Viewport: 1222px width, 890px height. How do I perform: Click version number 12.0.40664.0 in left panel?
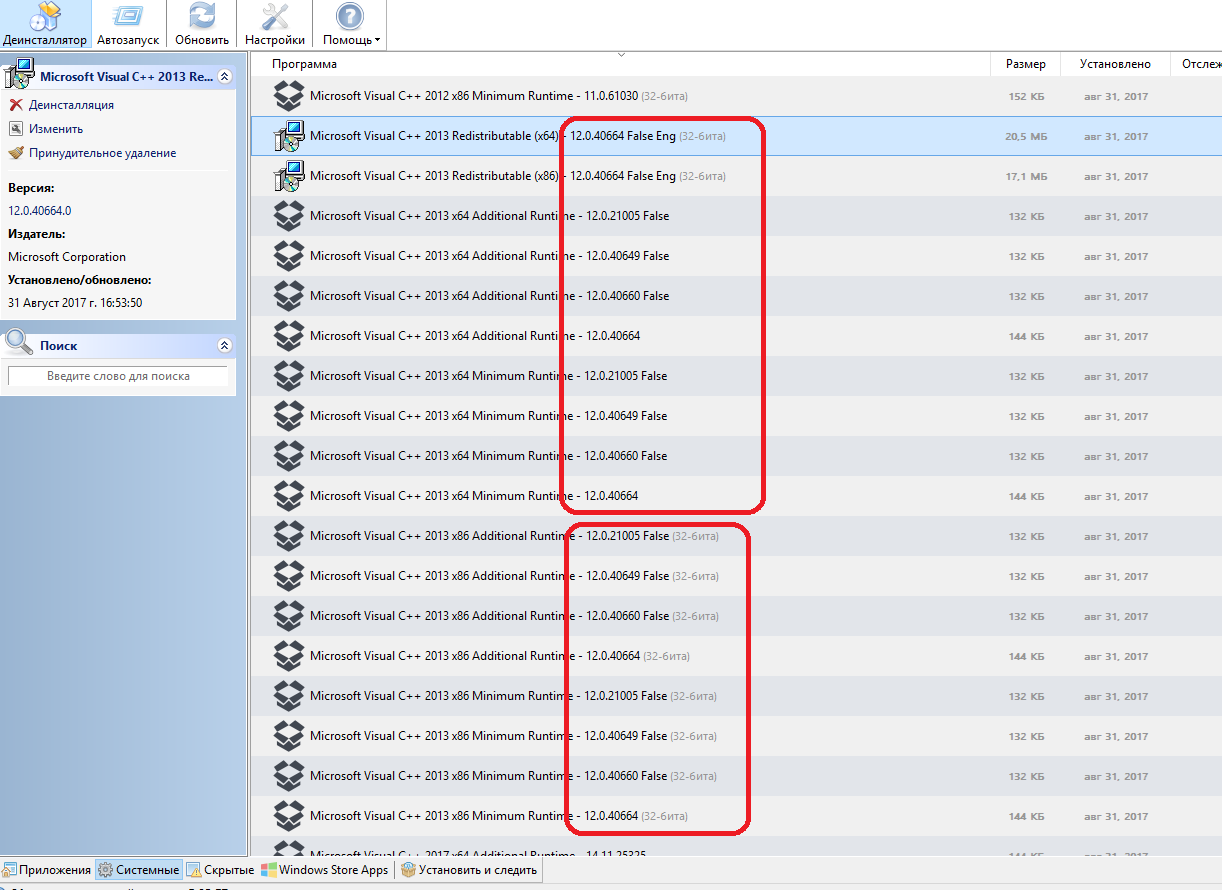tap(40, 211)
